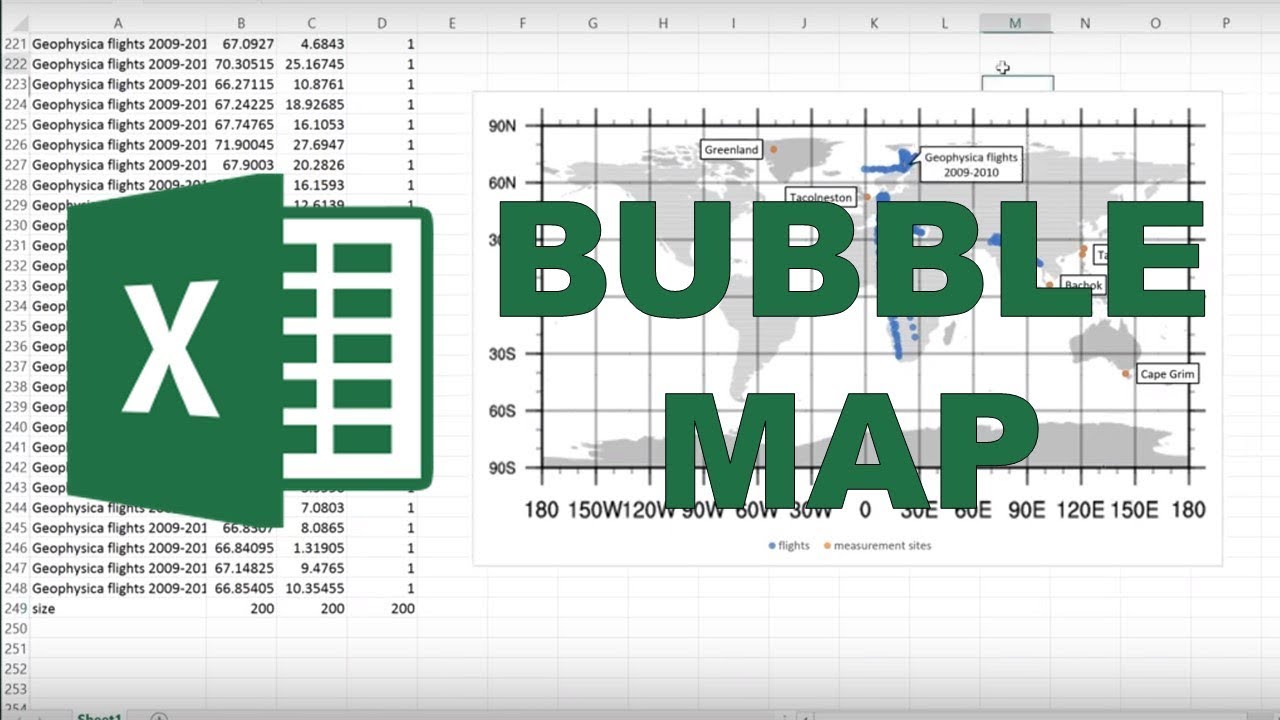
Task: Select highlighted column M header
Action: [1015, 23]
